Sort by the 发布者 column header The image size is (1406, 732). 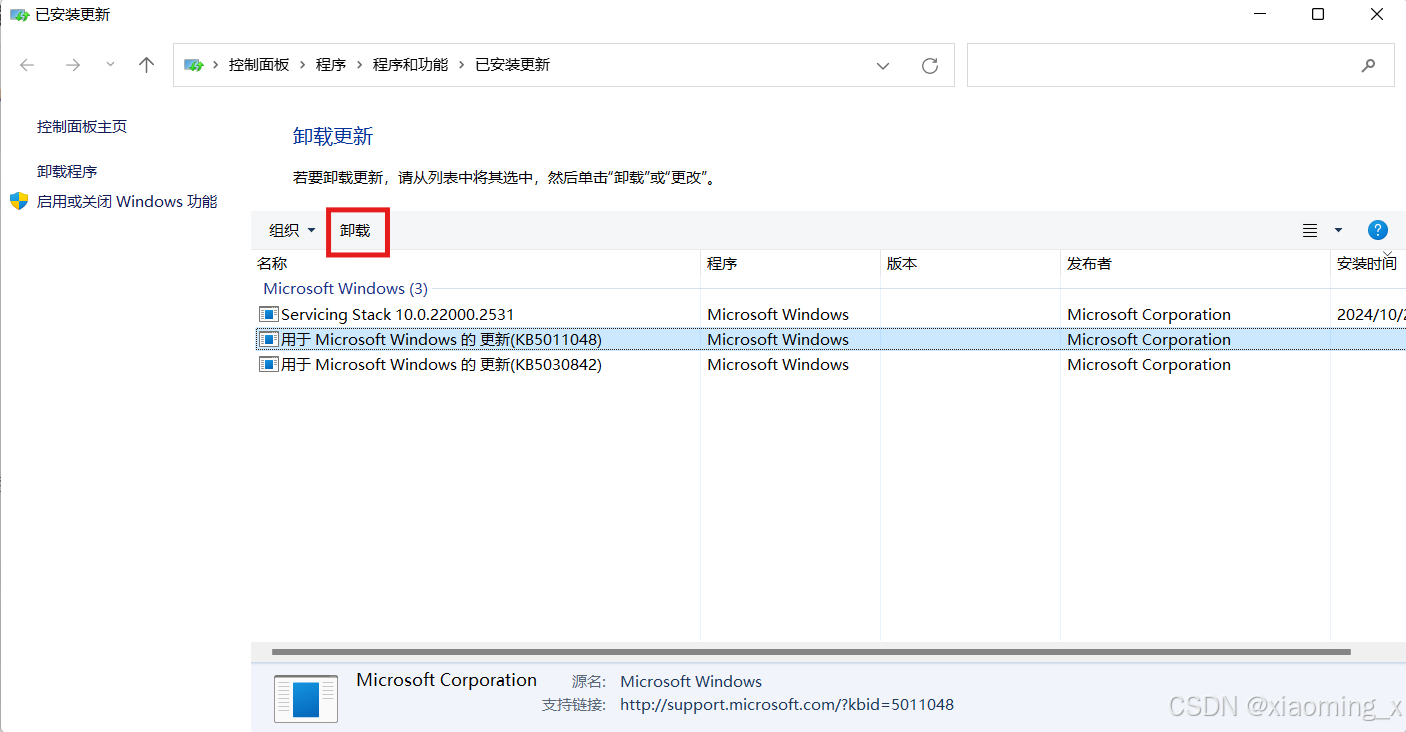[1195, 264]
